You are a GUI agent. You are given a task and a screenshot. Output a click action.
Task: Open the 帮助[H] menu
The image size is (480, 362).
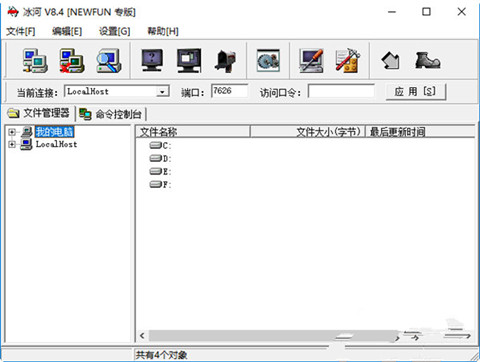point(163,31)
